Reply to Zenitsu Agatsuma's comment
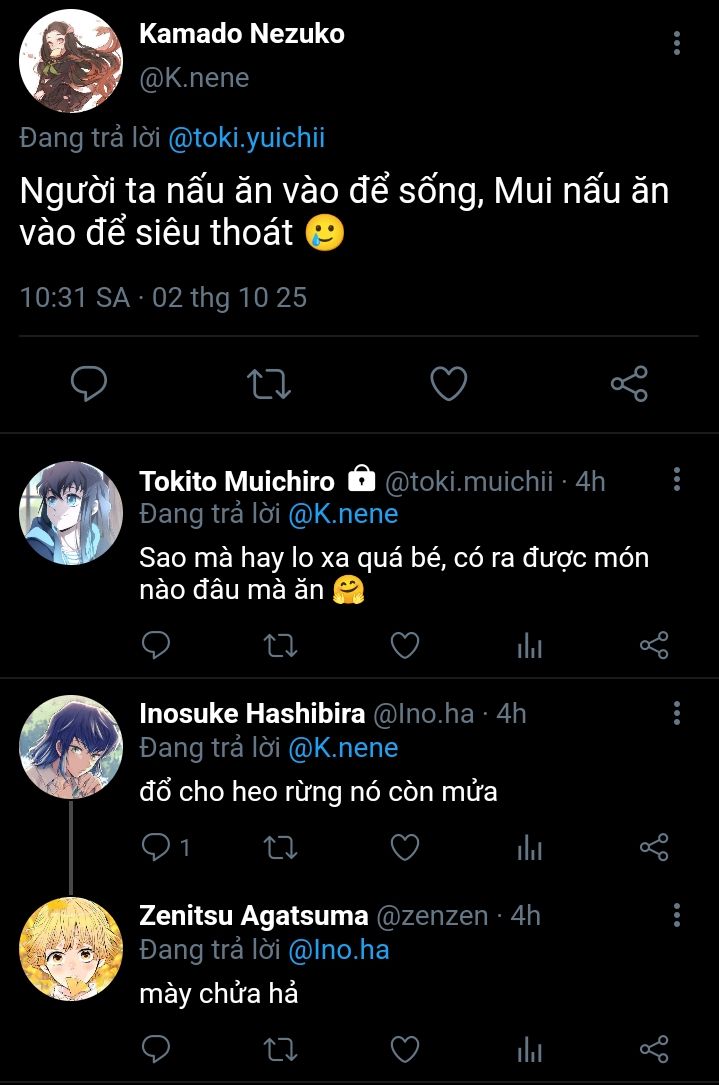This screenshot has width=719, height=1085. [155, 1049]
